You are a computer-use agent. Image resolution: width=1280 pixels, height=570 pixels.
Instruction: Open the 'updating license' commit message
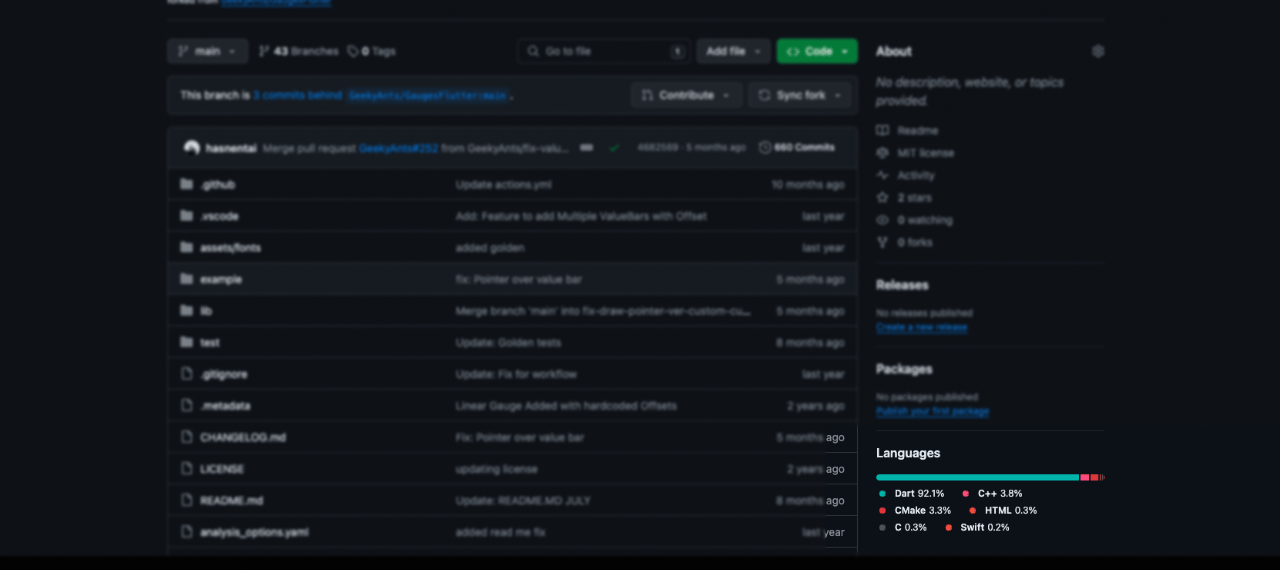pyautogui.click(x=497, y=469)
